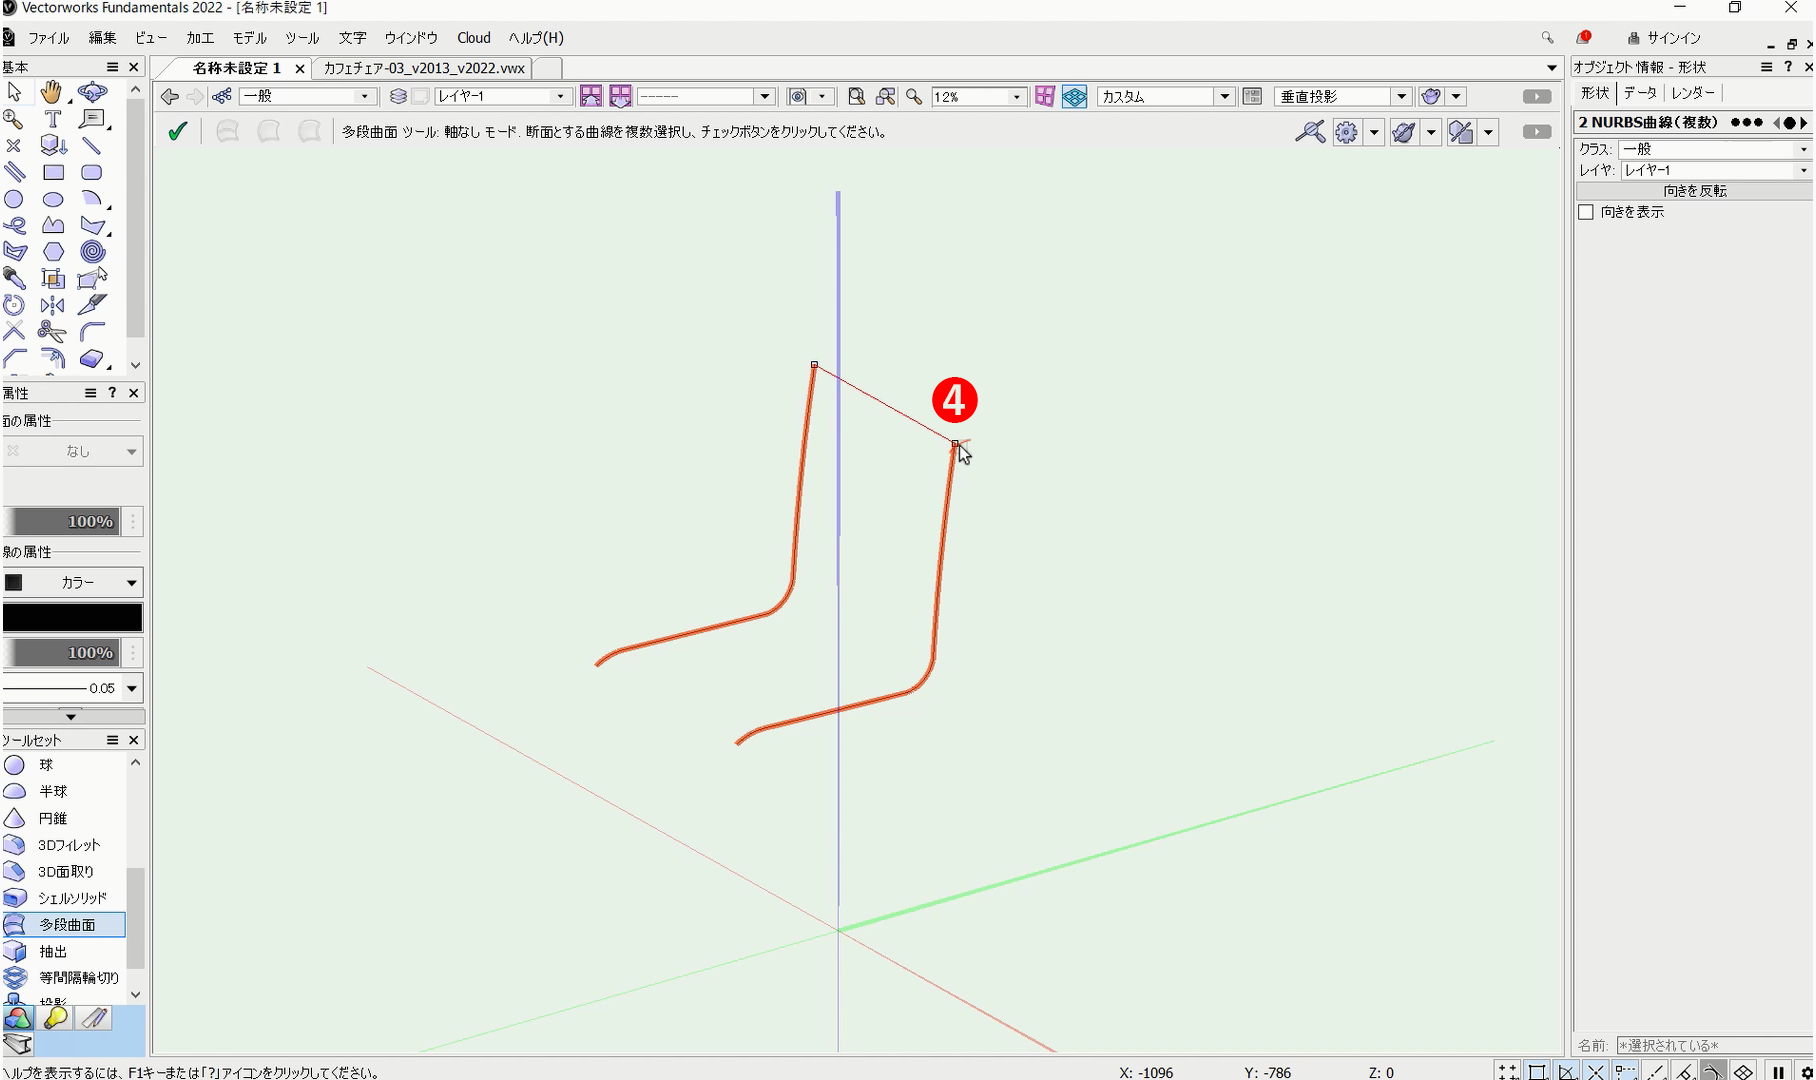Switch to the レンダー tab

click(1693, 92)
